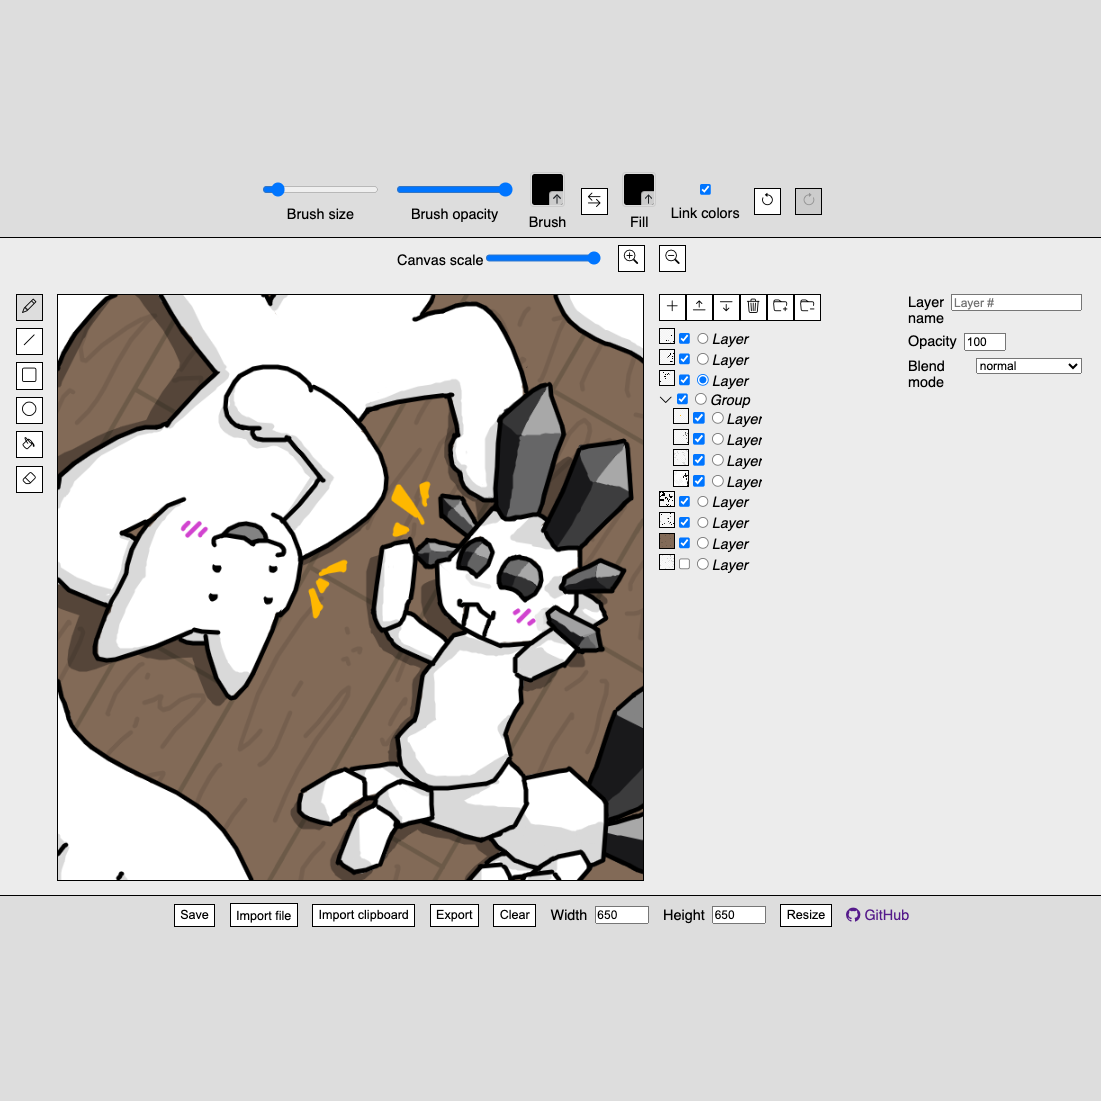Select the hidden unchecked layer's radio button
This screenshot has width=1101, height=1101.
click(x=702, y=564)
